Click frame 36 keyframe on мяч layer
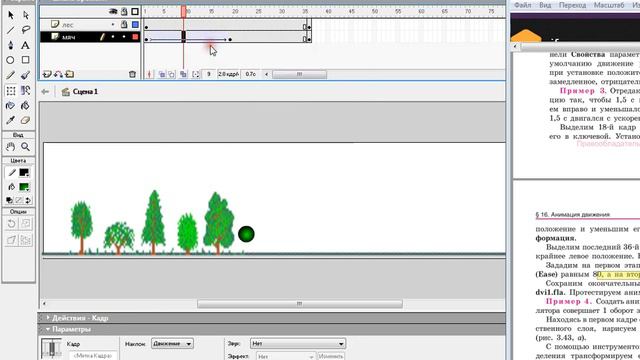The height and width of the screenshot is (360, 640). coord(309,39)
